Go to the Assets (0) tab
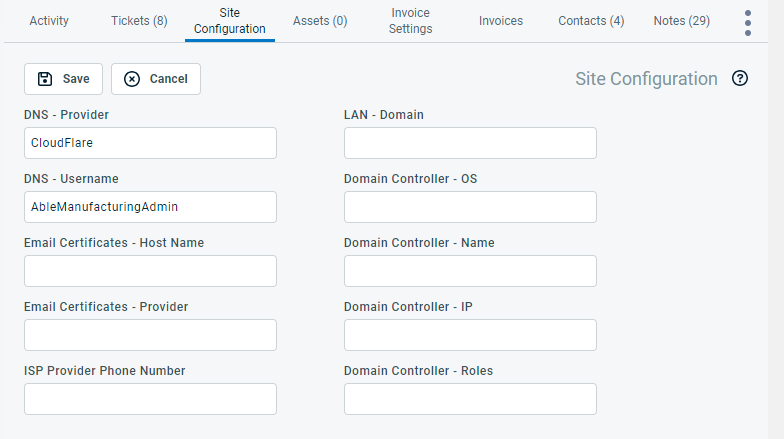 click(320, 21)
